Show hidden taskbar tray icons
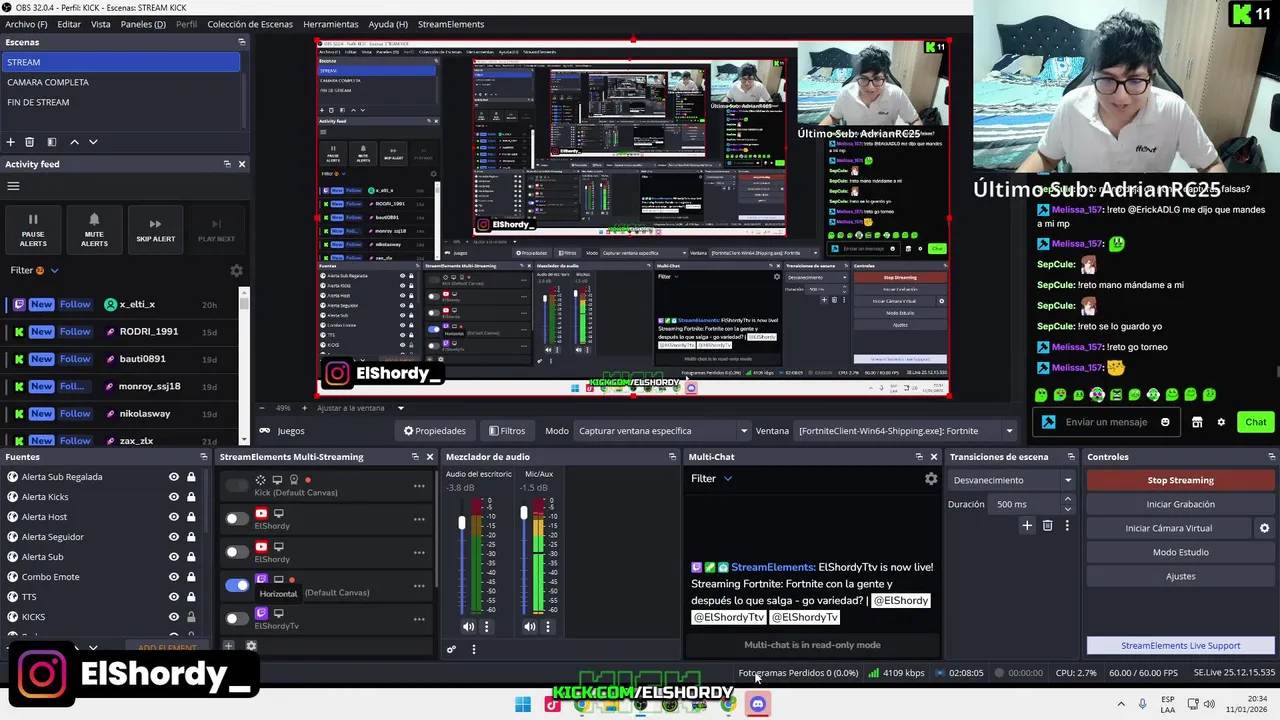This screenshot has width=1280, height=720. point(1120,704)
